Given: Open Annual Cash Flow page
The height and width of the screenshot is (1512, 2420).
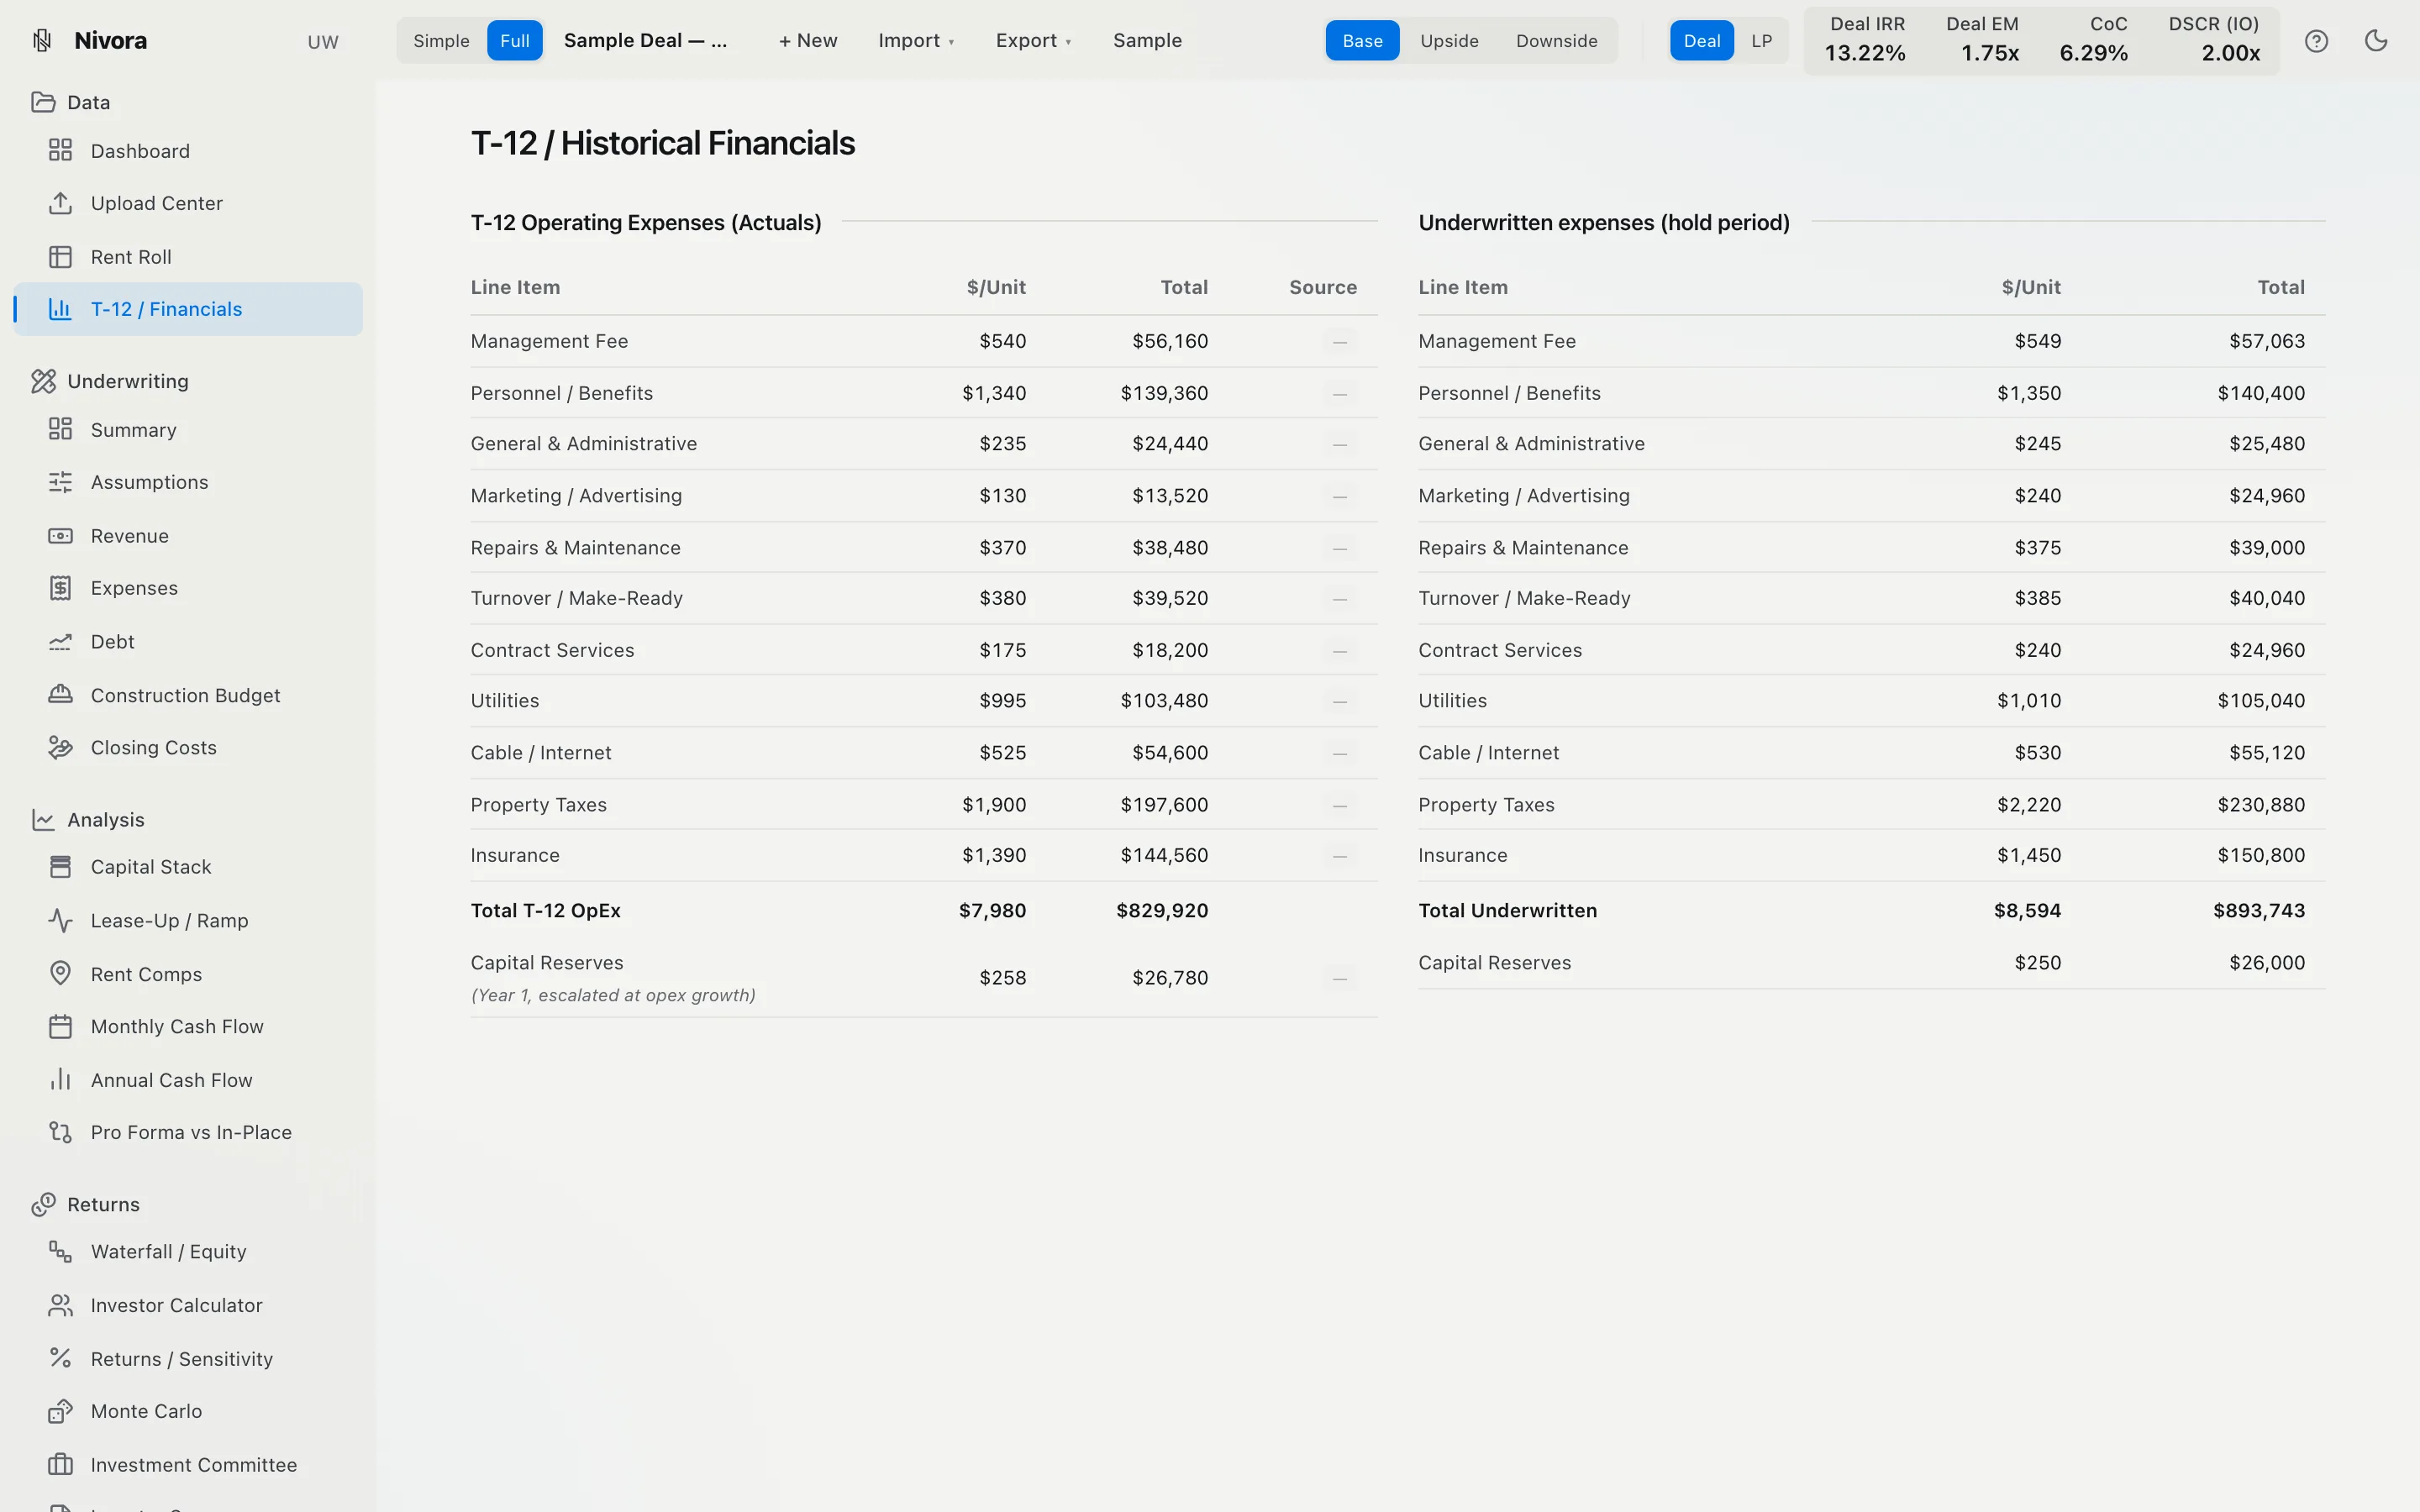Looking at the screenshot, I should pos(188,1080).
